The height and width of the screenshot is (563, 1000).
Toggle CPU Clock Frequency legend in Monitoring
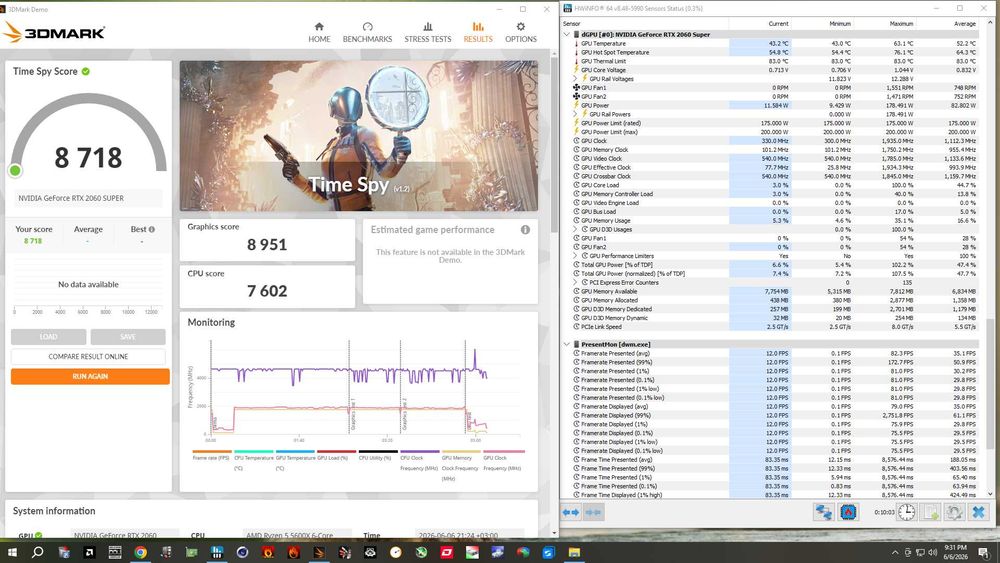(420, 460)
